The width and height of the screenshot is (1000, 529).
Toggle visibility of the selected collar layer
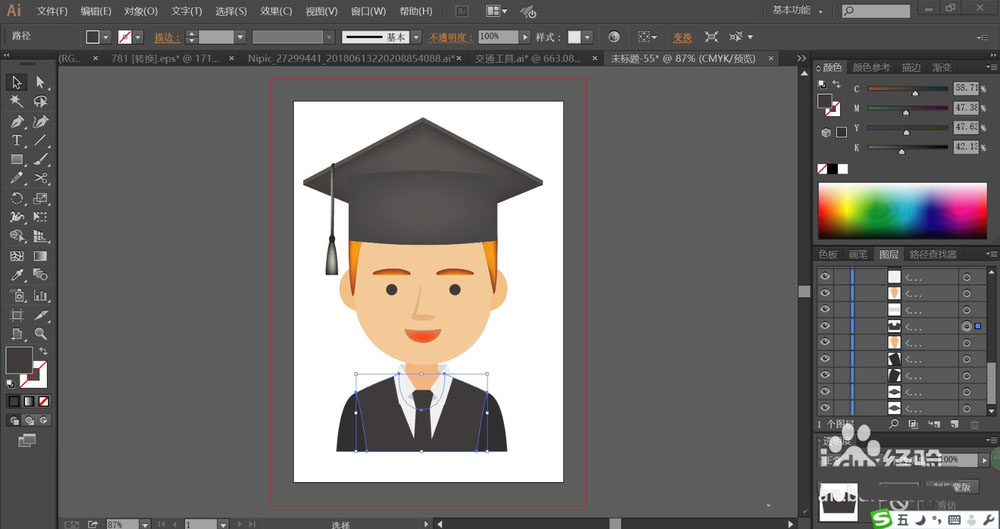click(825, 326)
